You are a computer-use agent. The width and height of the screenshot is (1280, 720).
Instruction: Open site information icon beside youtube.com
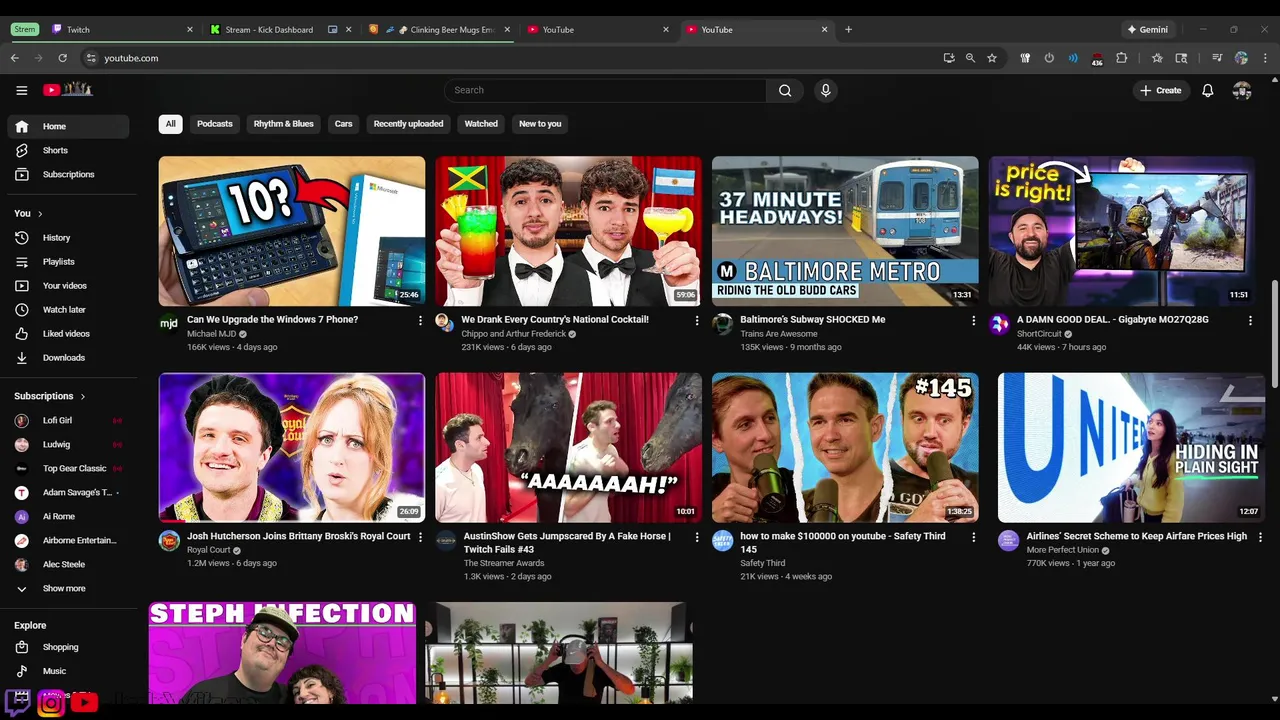click(91, 58)
